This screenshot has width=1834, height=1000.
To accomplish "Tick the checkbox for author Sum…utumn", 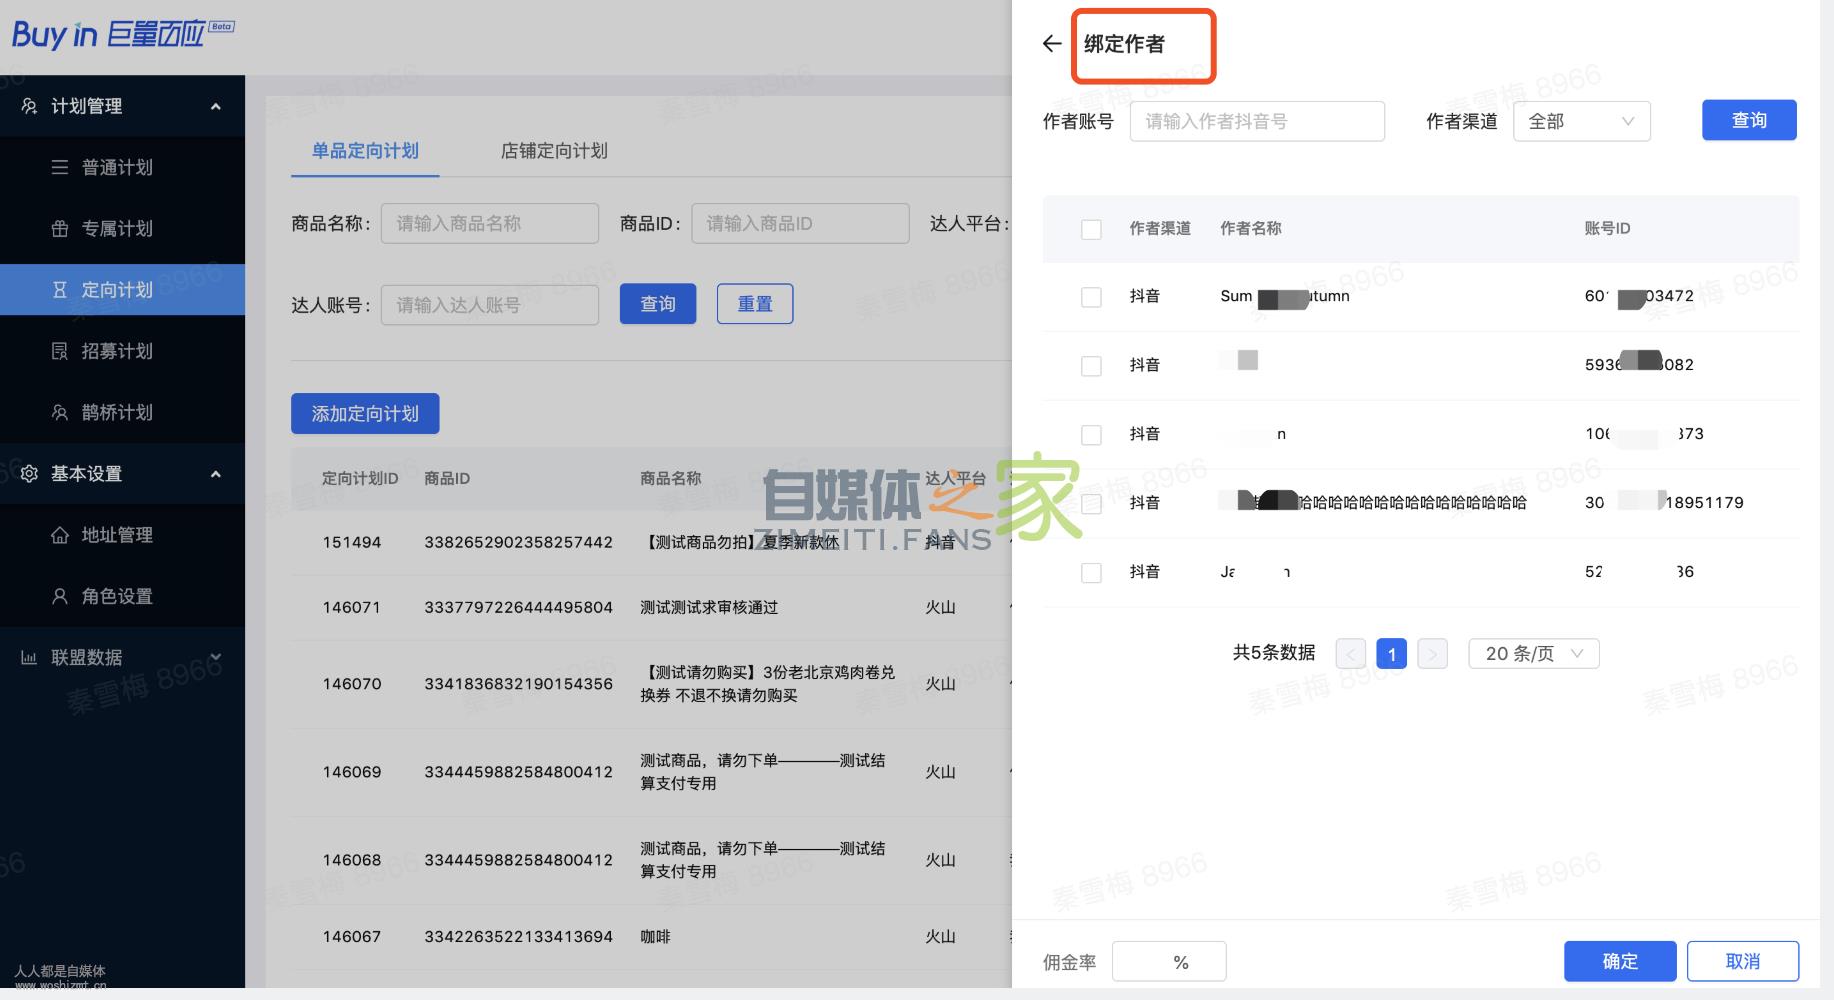I will [x=1091, y=297].
